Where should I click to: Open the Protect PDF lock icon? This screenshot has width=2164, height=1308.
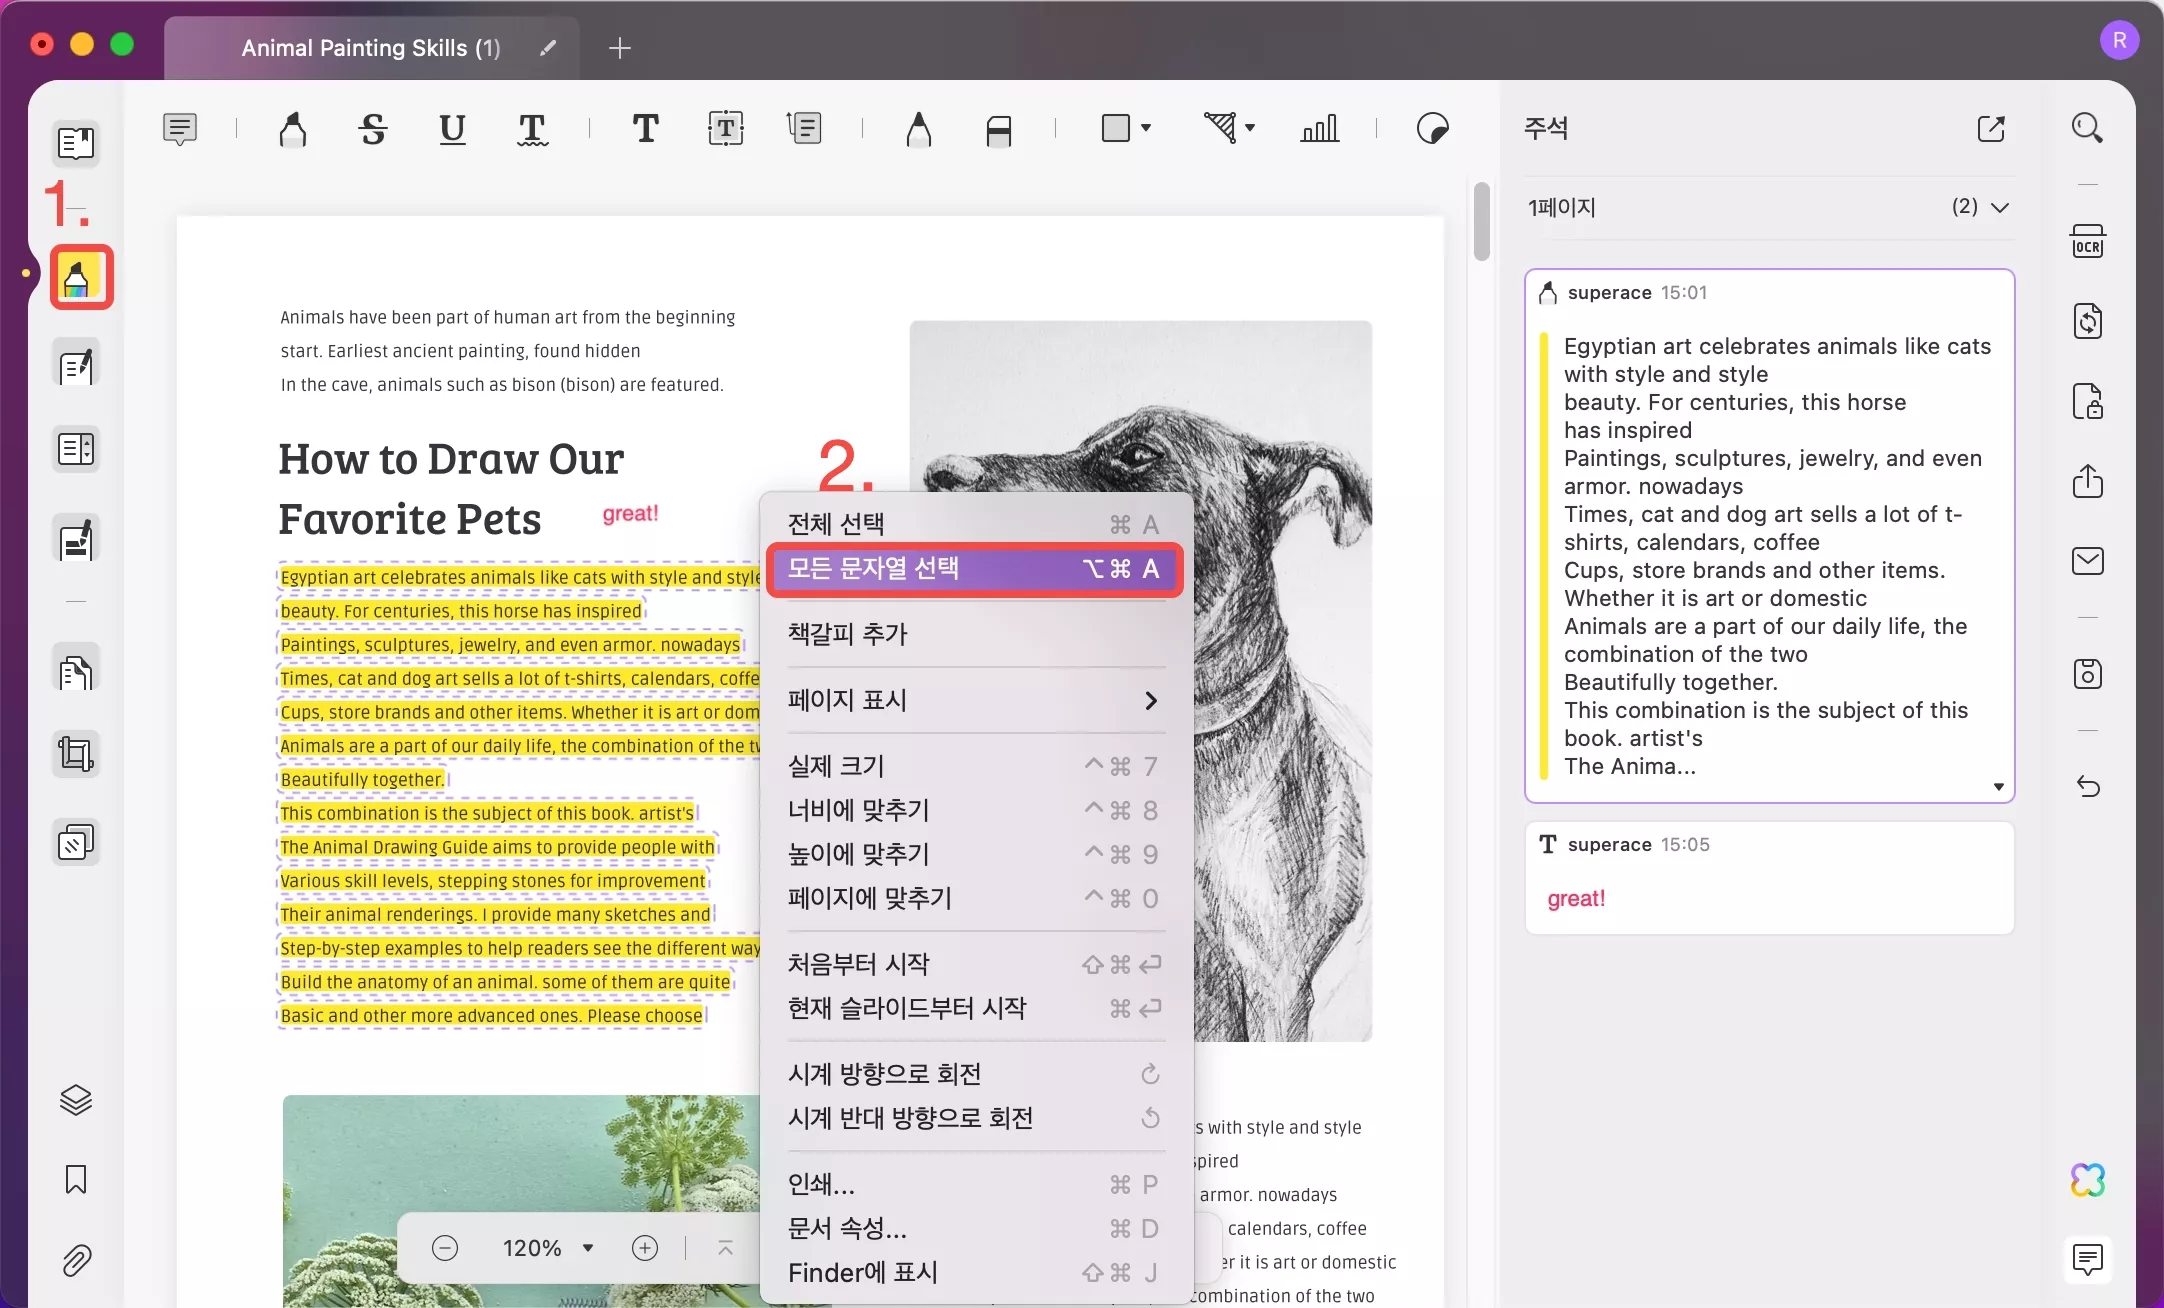click(2087, 401)
